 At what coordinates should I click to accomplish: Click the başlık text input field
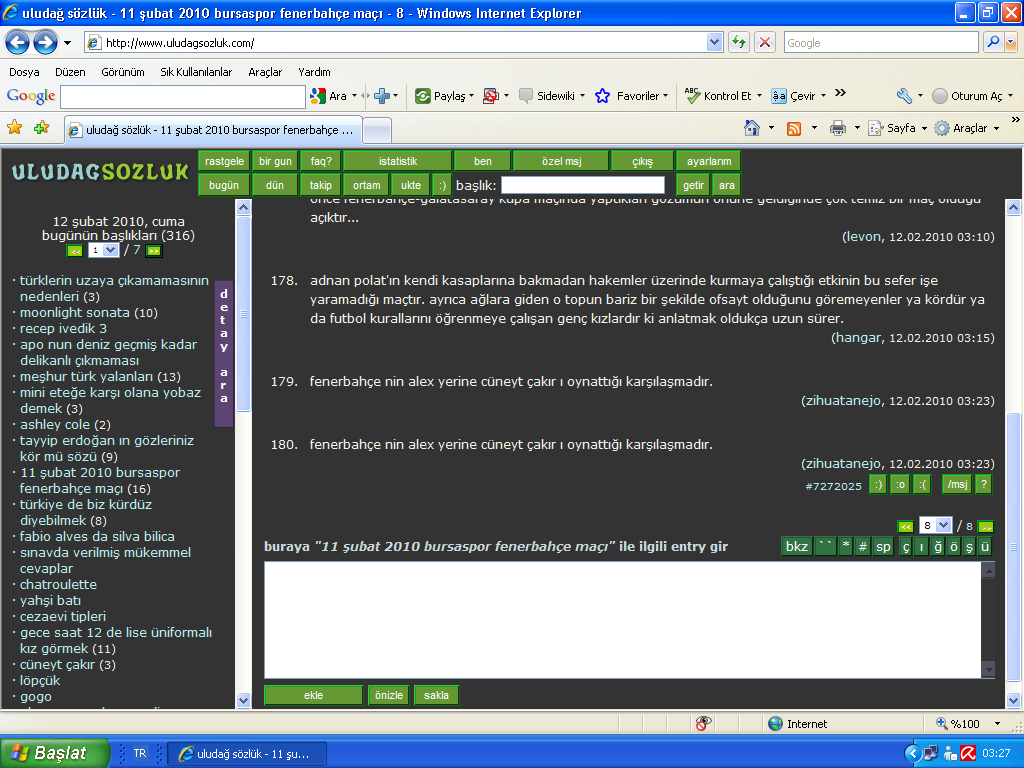(x=583, y=185)
